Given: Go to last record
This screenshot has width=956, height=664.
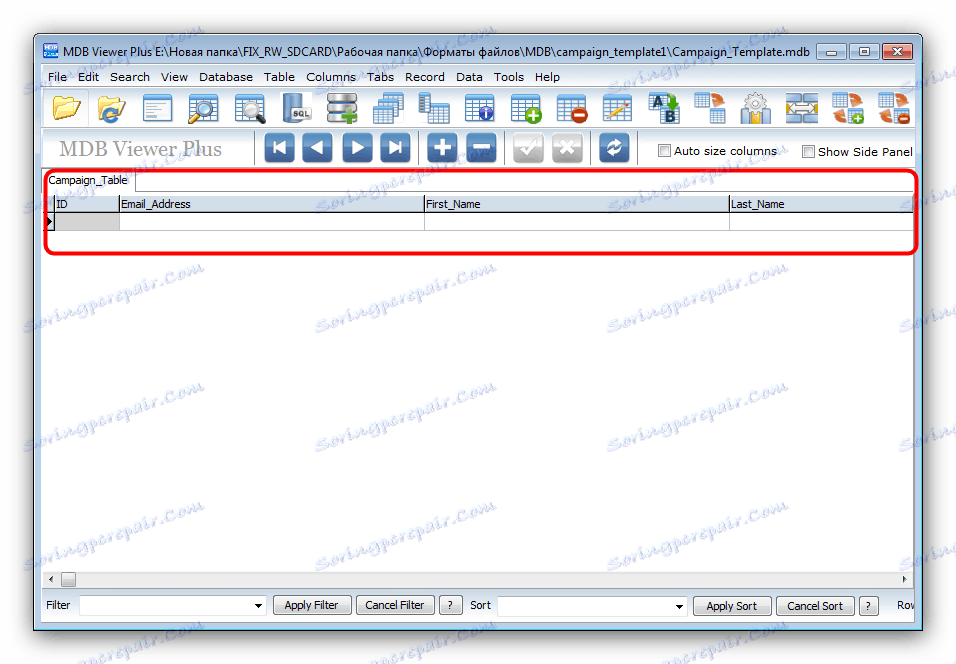Looking at the screenshot, I should [x=396, y=148].
